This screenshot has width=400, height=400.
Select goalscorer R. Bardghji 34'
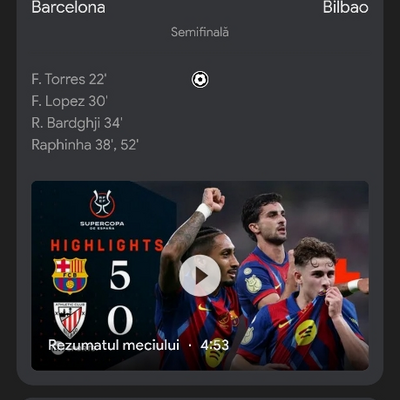click(x=77, y=123)
